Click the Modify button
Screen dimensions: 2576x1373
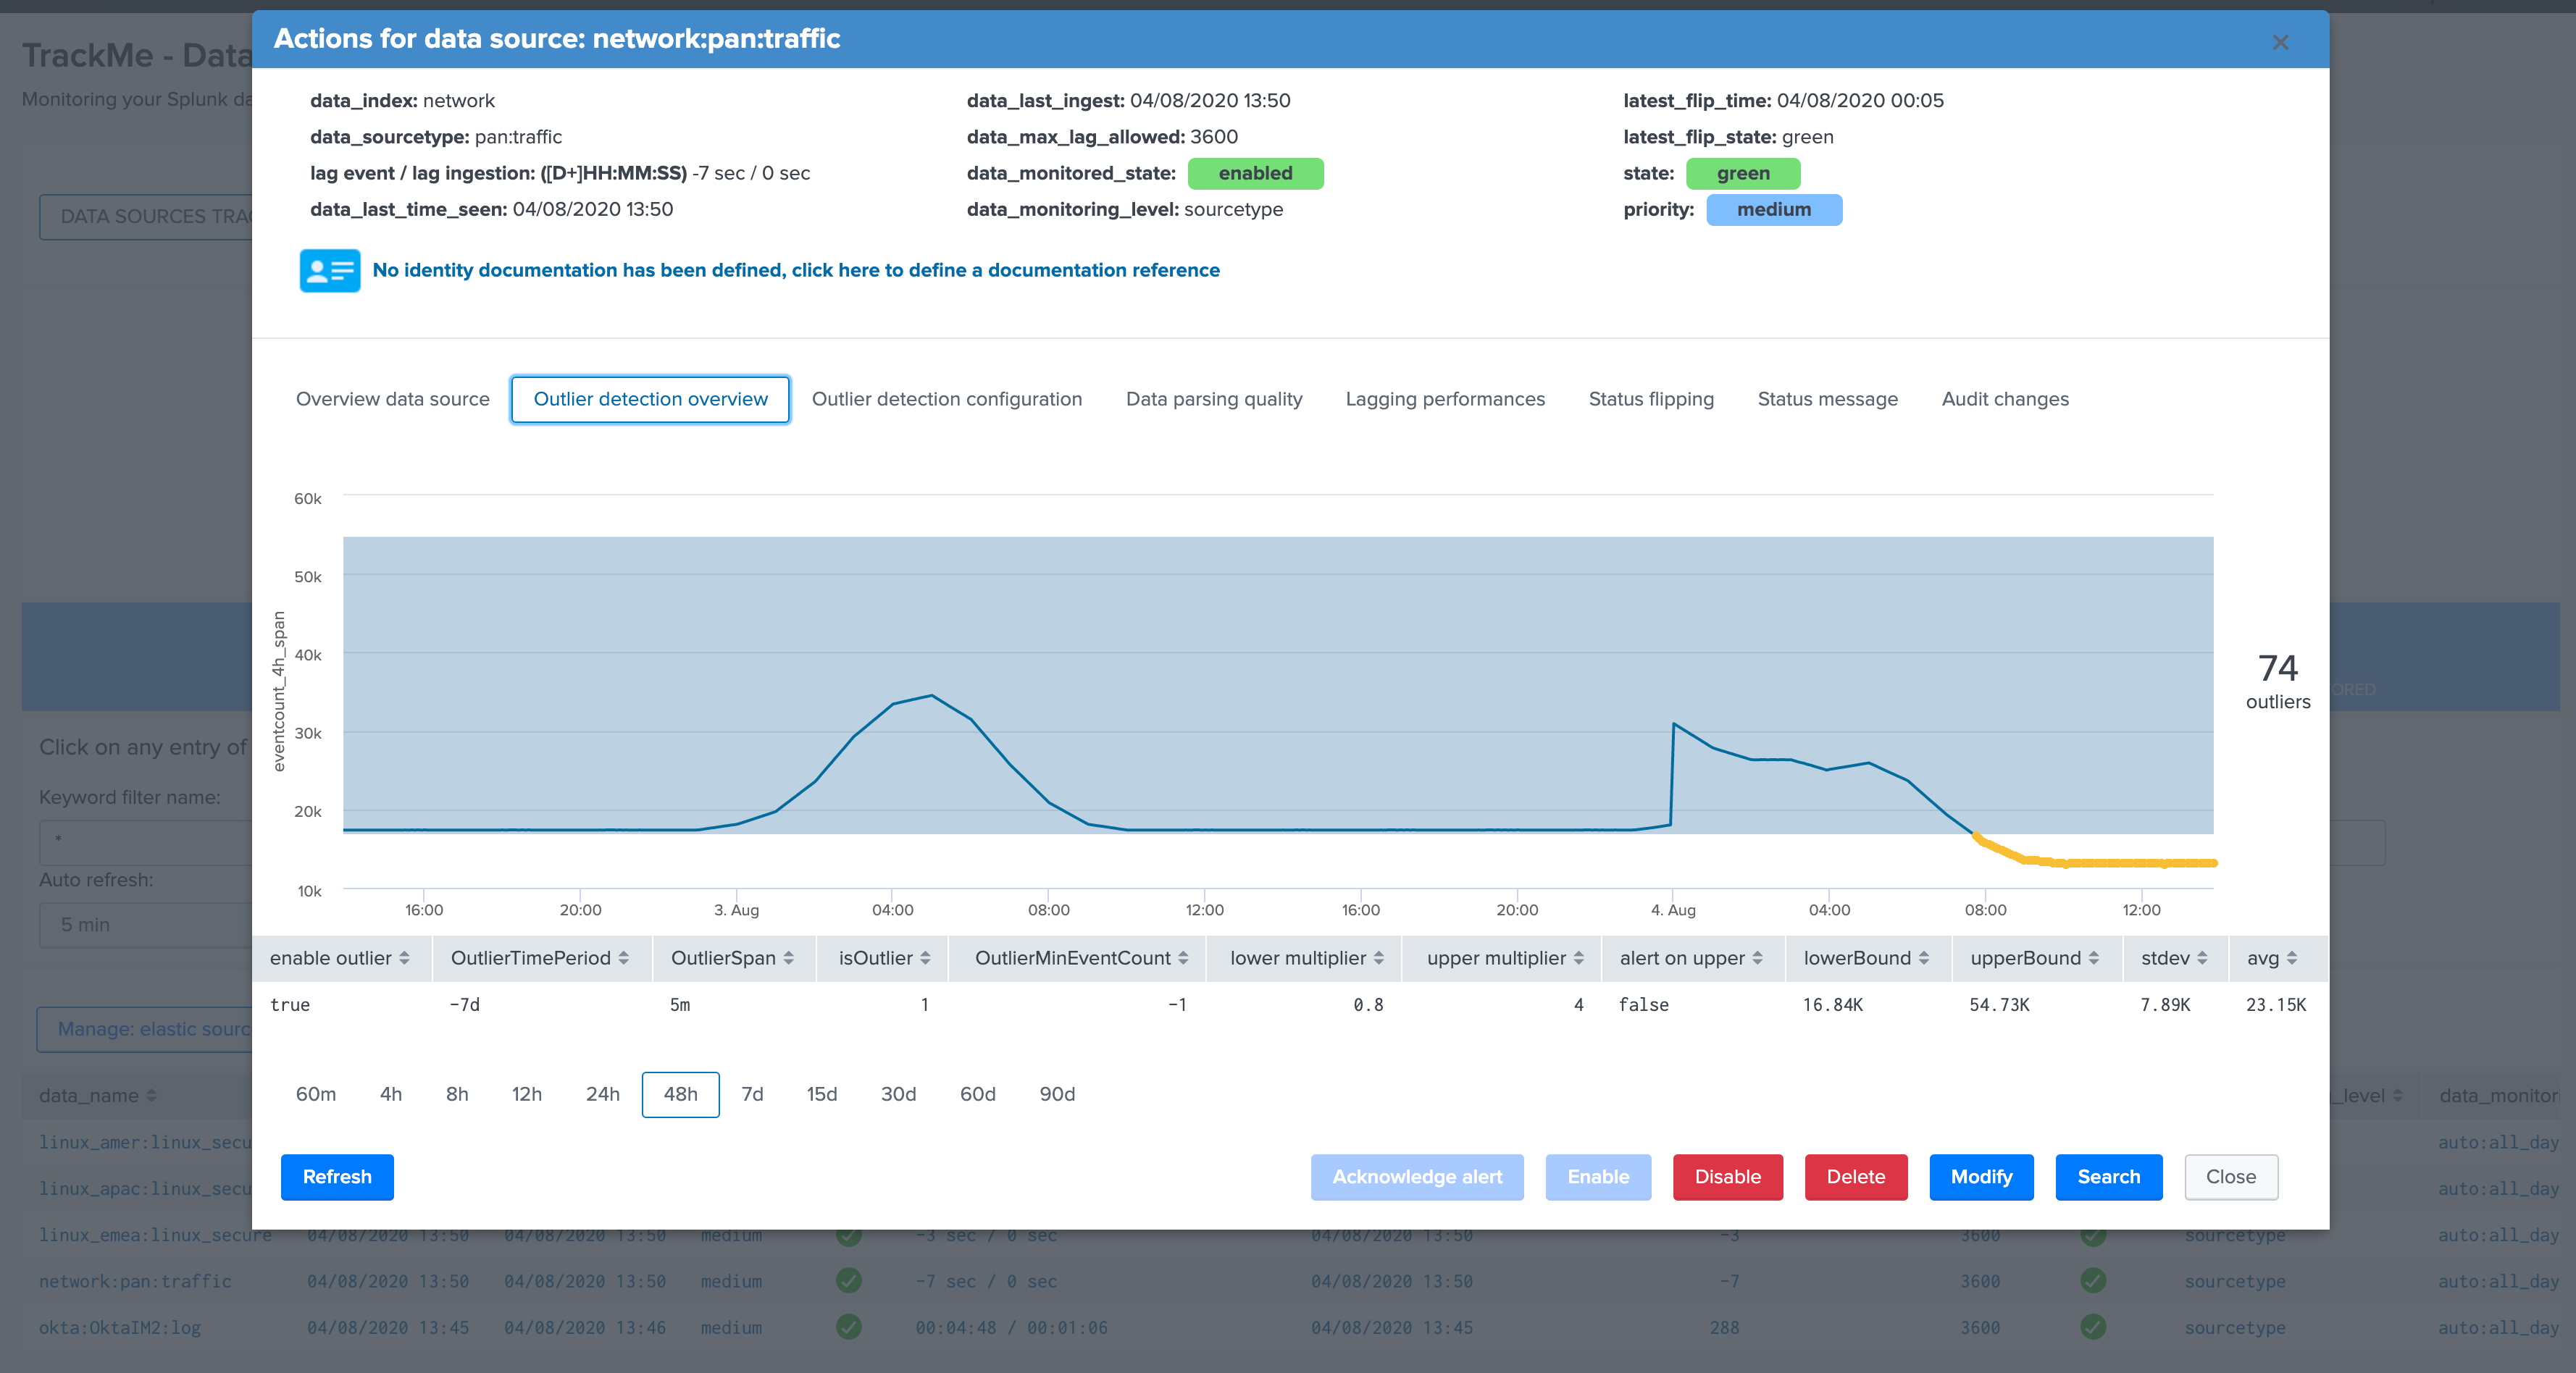pyautogui.click(x=1981, y=1177)
